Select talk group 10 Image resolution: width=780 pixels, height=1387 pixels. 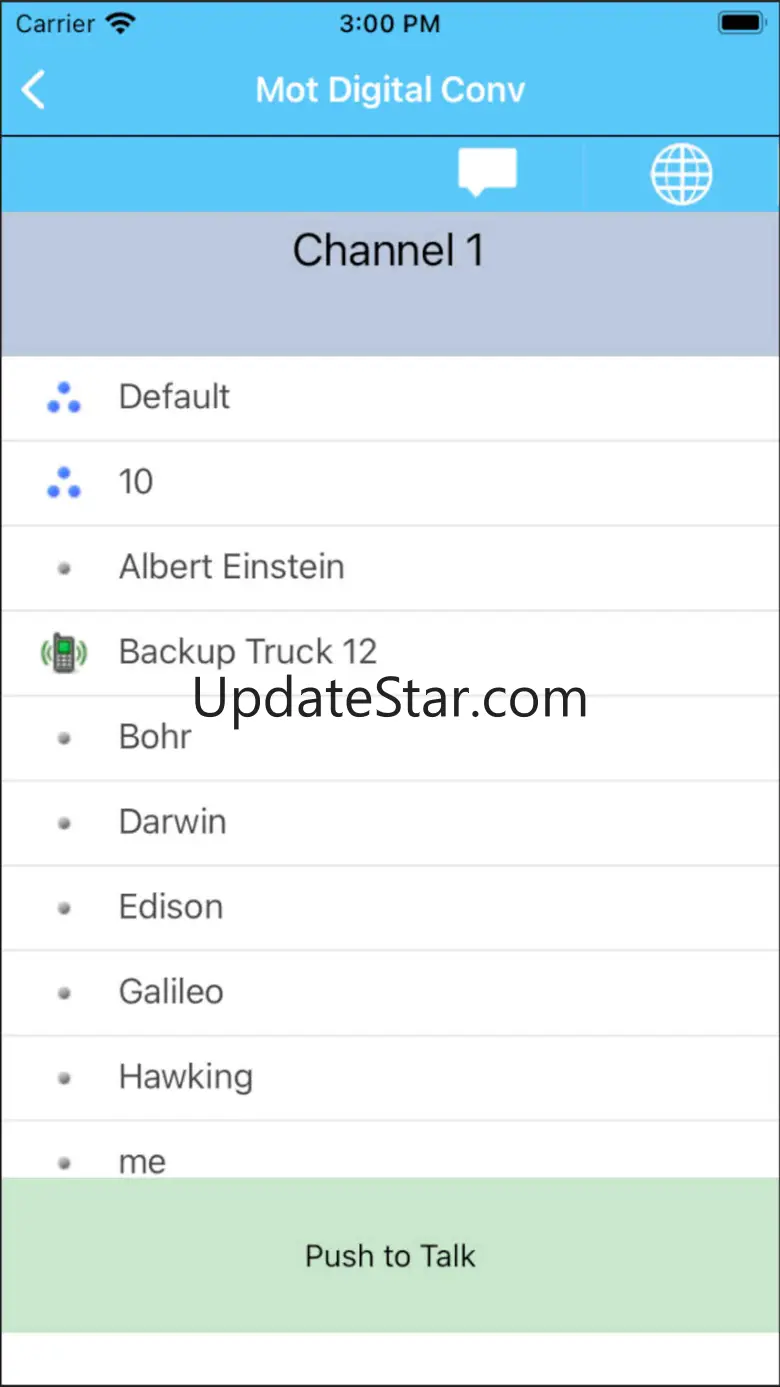390,483
